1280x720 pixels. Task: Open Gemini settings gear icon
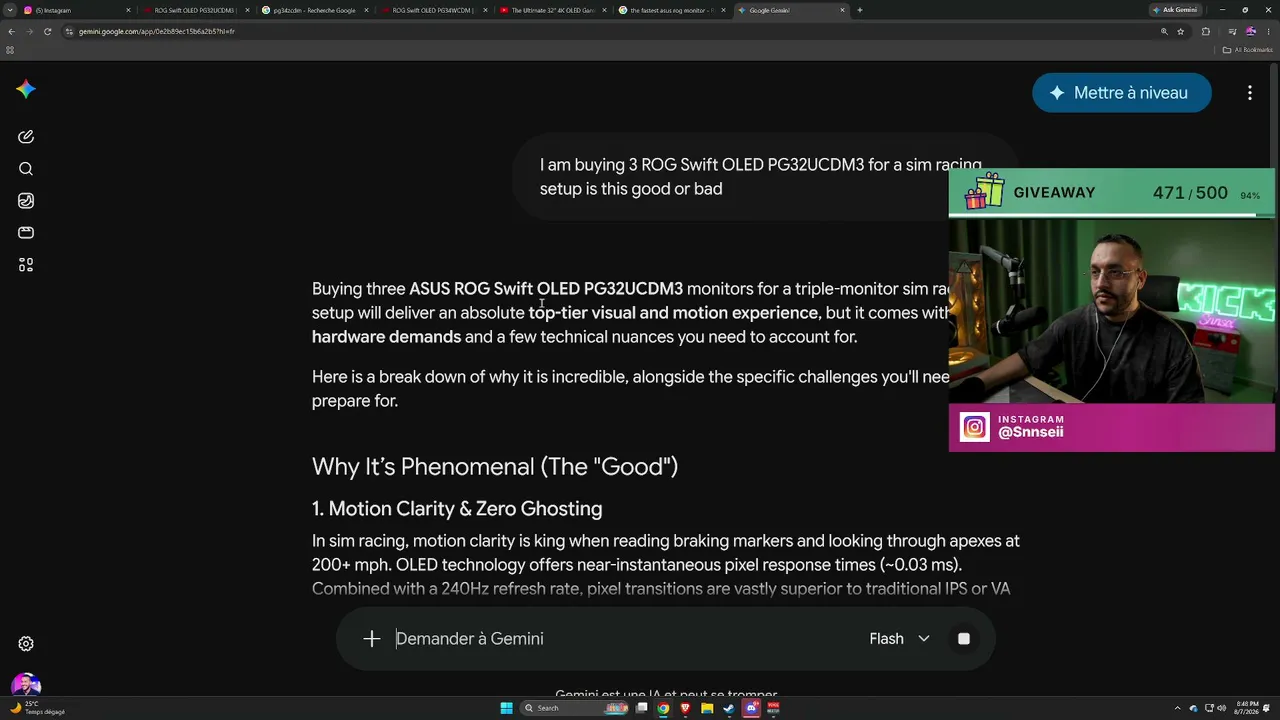click(x=26, y=644)
